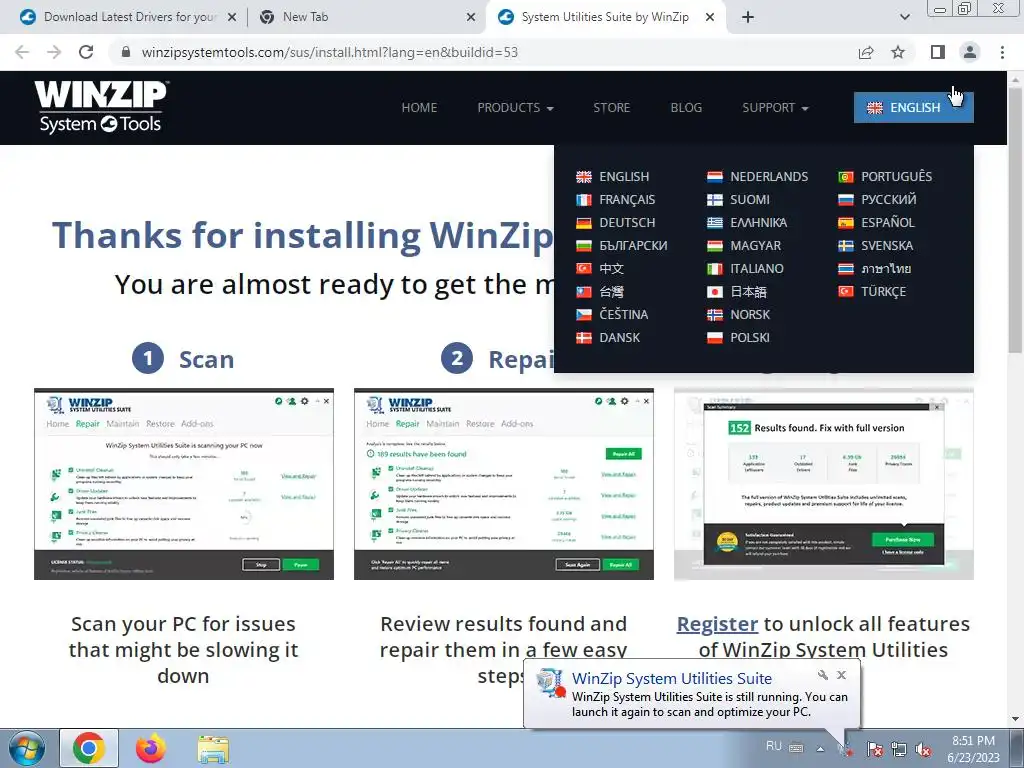1024x768 pixels.
Task: Click the Chrome taskbar icon
Action: click(89, 748)
